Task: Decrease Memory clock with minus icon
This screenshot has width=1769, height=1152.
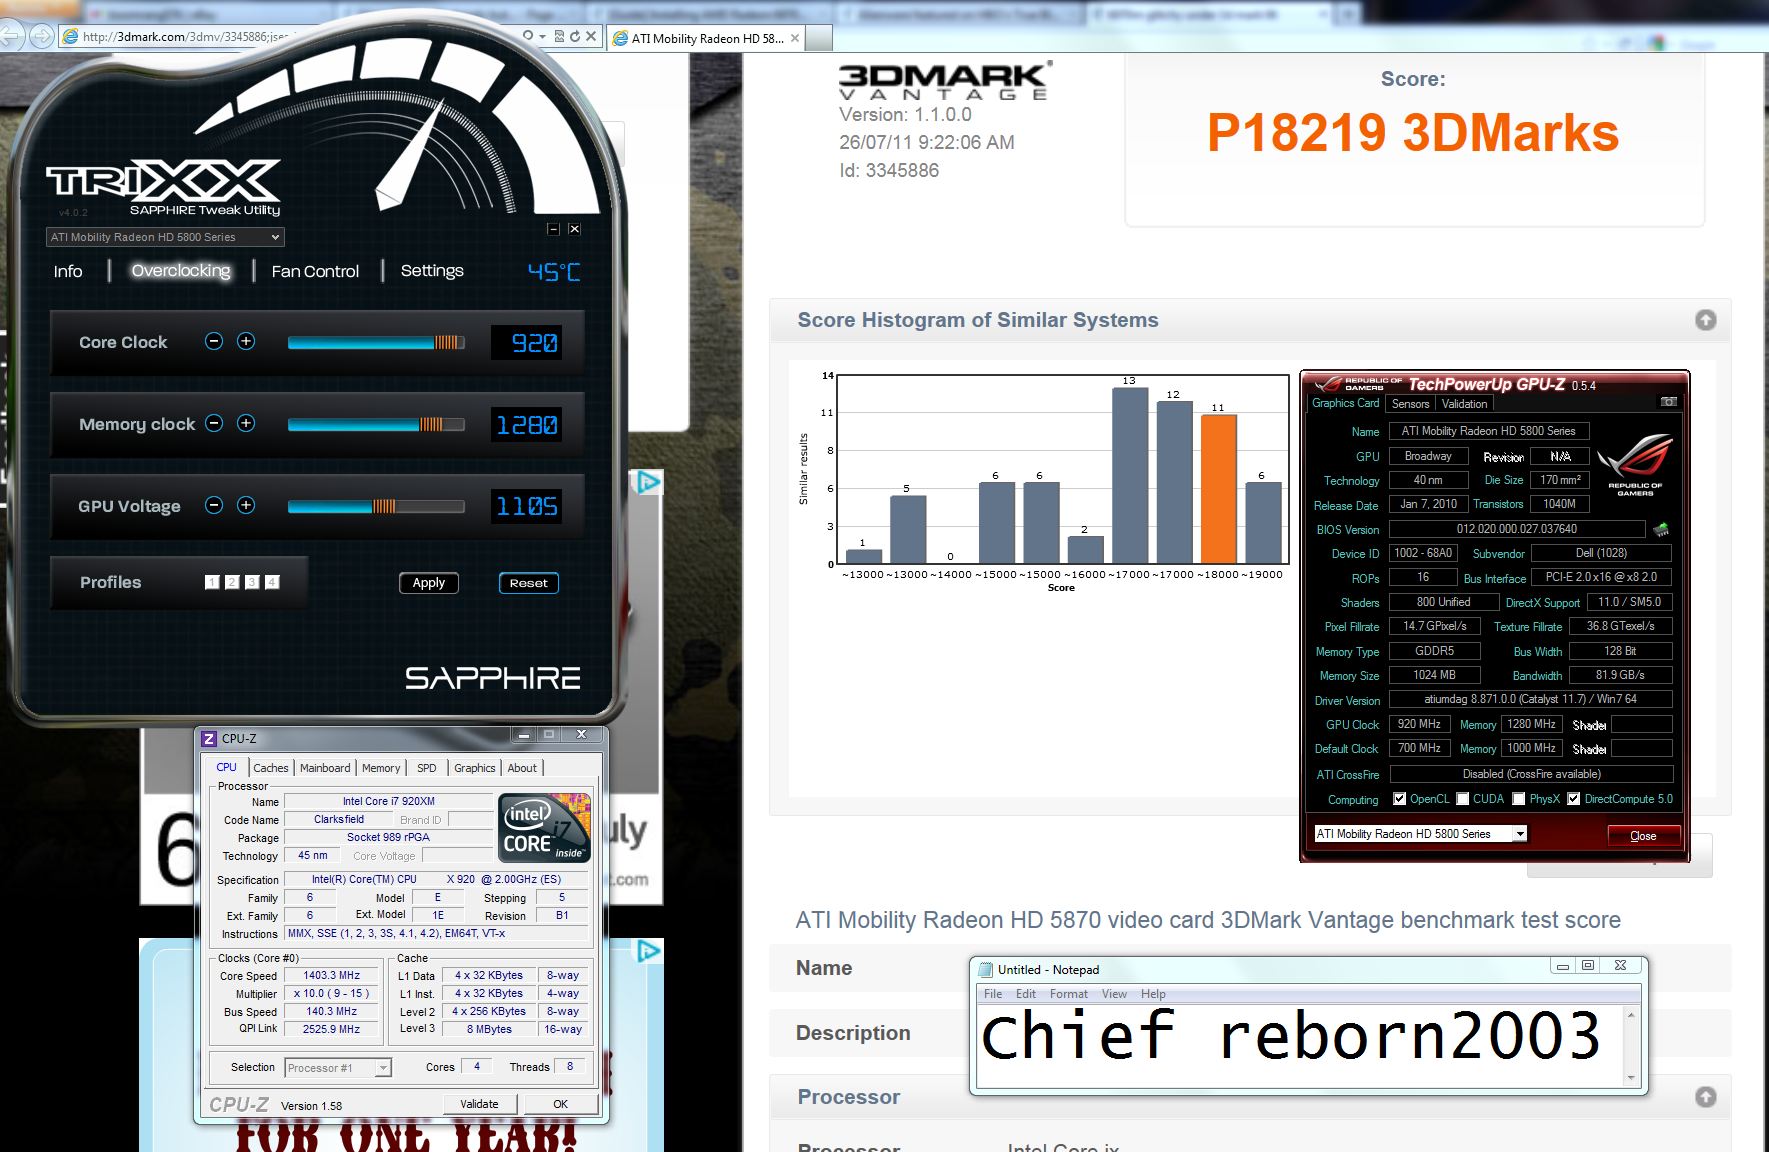Action: [214, 423]
